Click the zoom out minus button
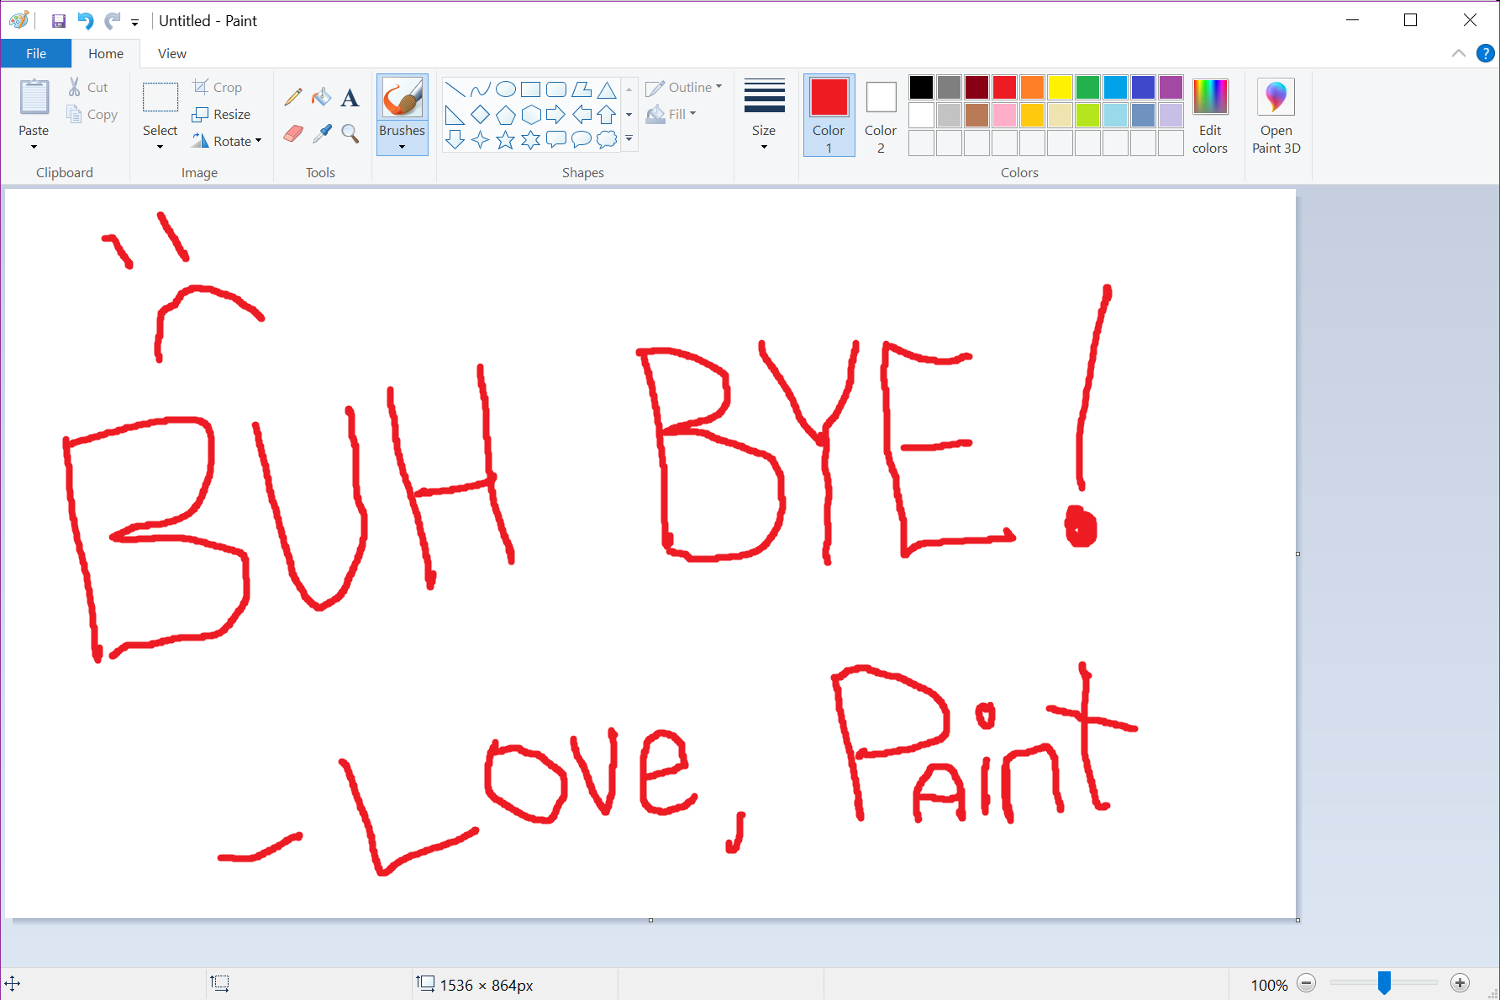The image size is (1500, 1000). pos(1306,984)
